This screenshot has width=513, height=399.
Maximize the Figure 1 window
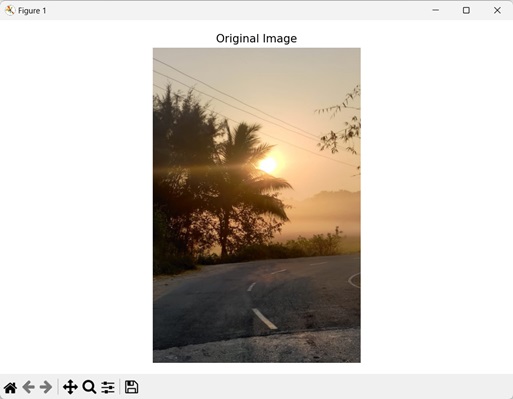tap(466, 10)
